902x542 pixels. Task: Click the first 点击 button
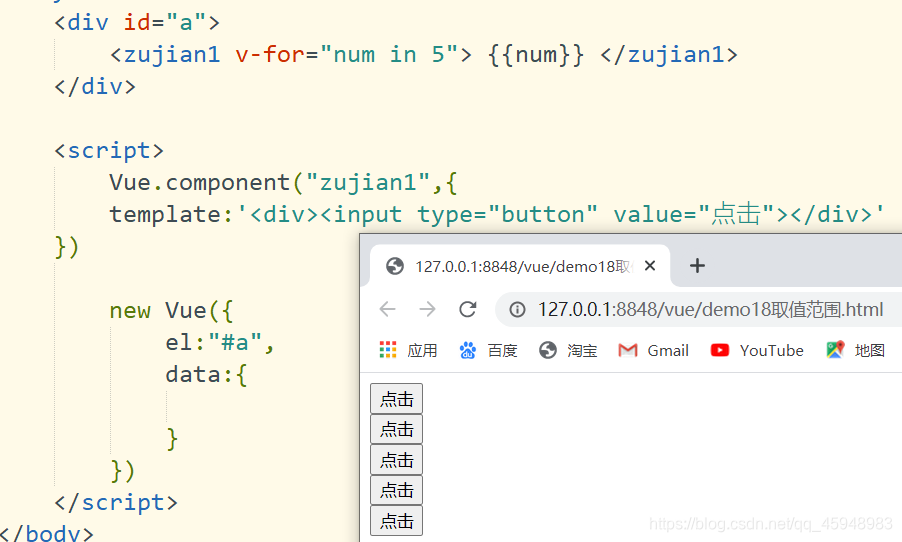click(x=396, y=399)
